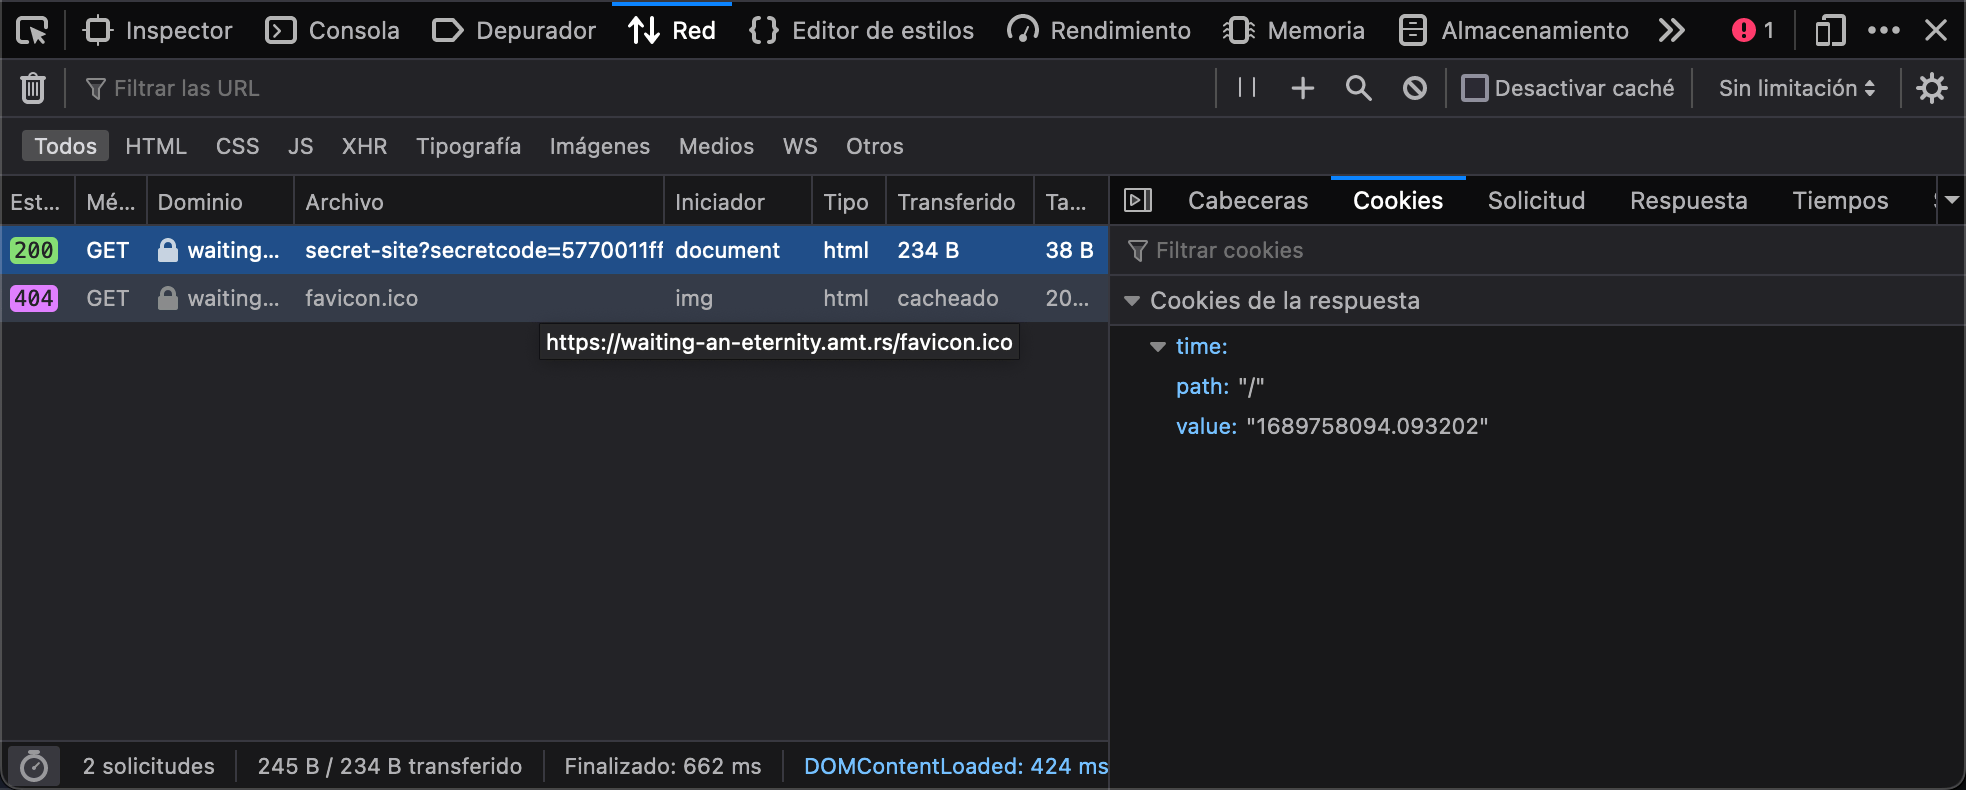
Task: Sort by Transferido column
Action: [x=960, y=202]
